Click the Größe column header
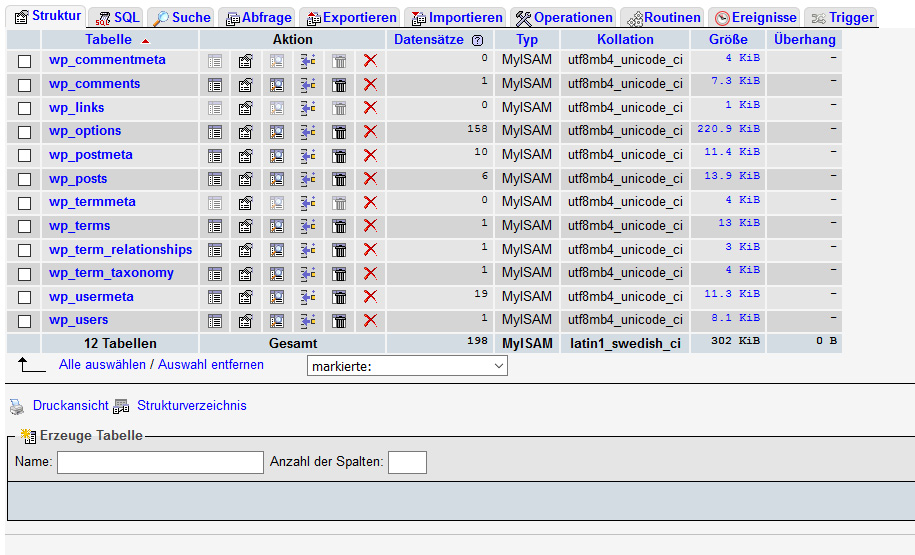 (x=728, y=40)
